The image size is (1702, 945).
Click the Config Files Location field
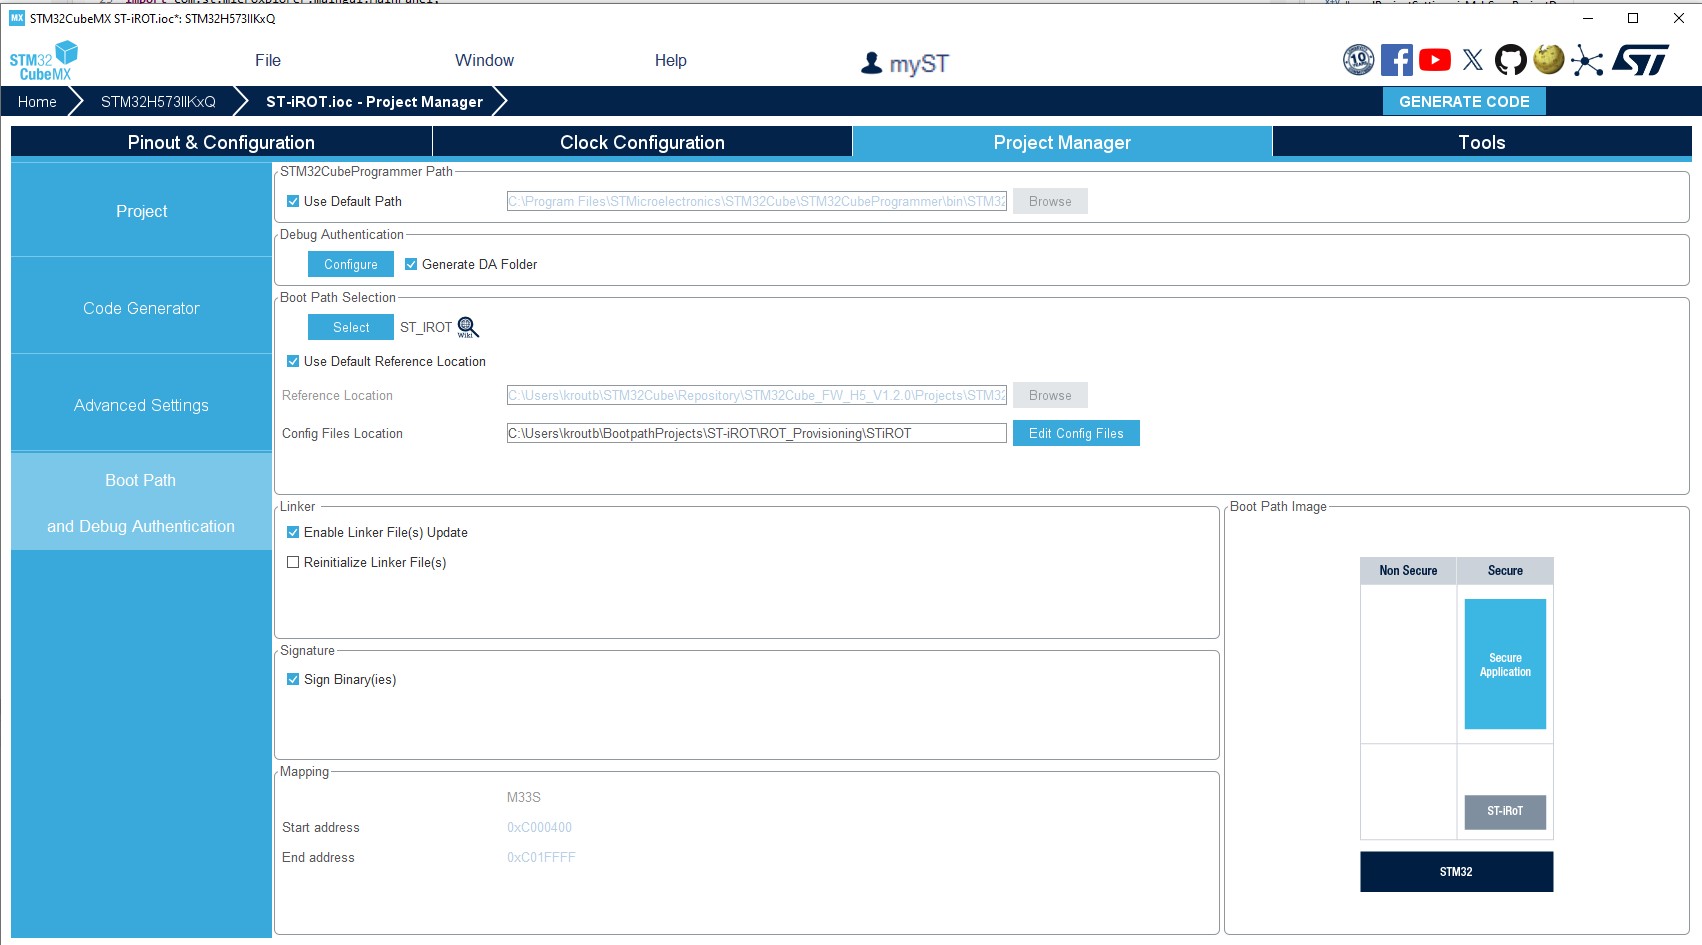757,433
